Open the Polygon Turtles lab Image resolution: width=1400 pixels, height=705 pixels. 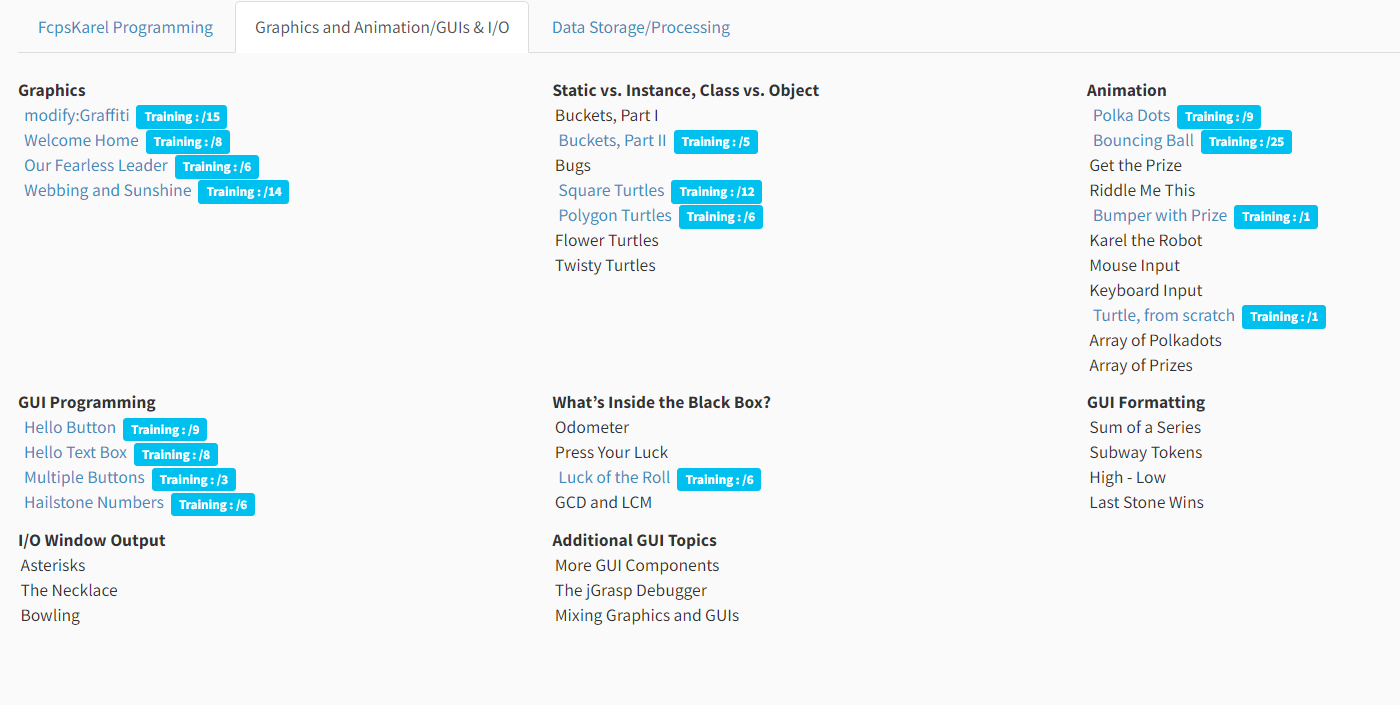615,215
